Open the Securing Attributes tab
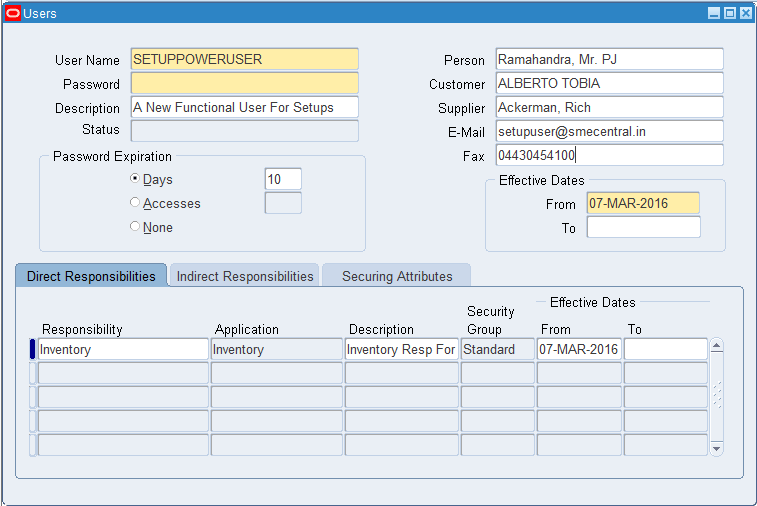The width and height of the screenshot is (757, 506). tap(397, 276)
